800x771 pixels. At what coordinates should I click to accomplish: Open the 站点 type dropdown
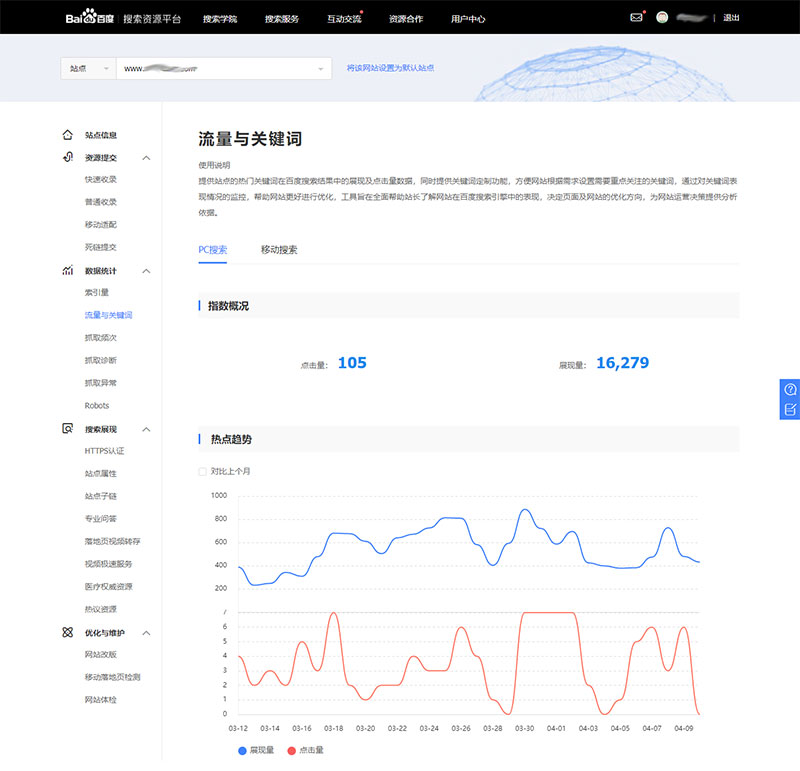[x=87, y=69]
